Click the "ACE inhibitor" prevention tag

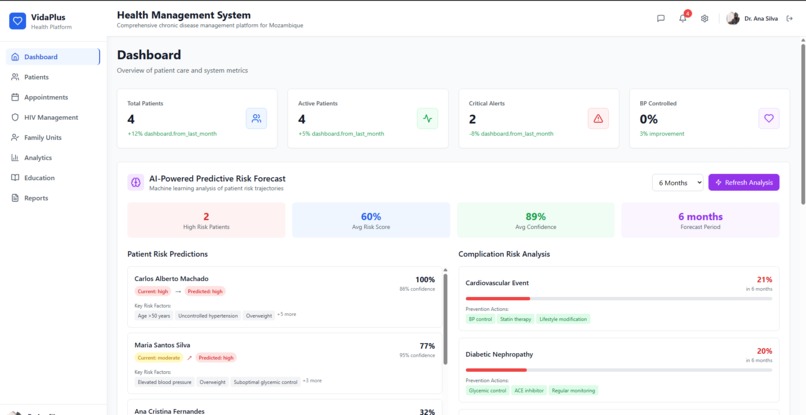click(529, 390)
